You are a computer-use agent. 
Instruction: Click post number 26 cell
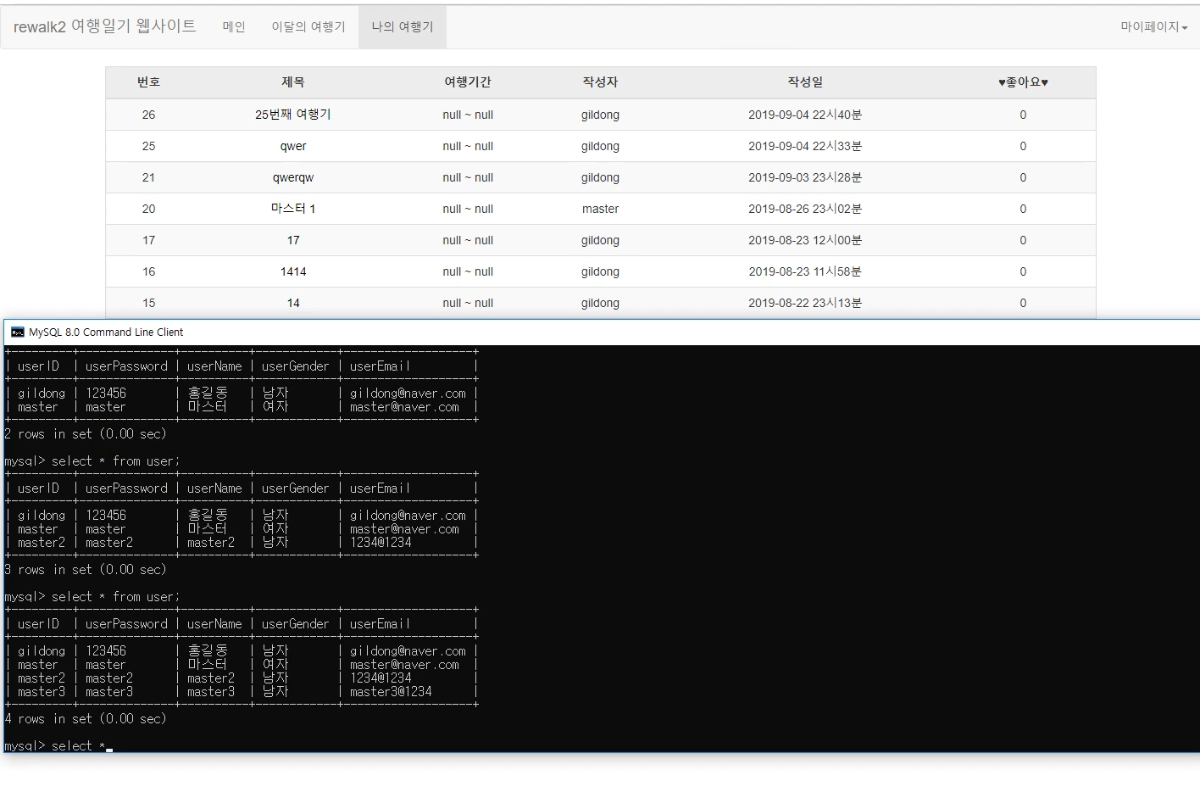[x=148, y=115]
